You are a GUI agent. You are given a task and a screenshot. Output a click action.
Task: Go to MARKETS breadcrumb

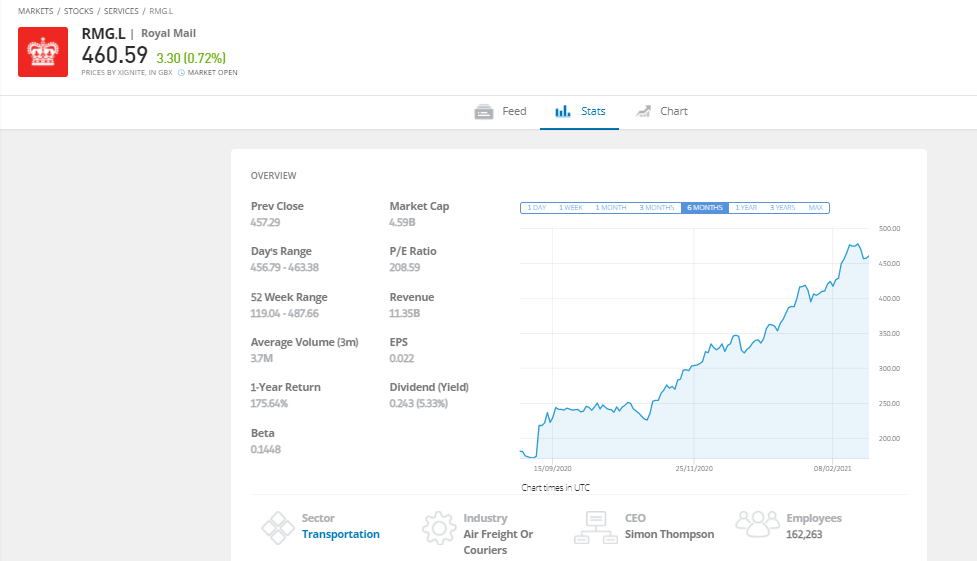coord(36,11)
